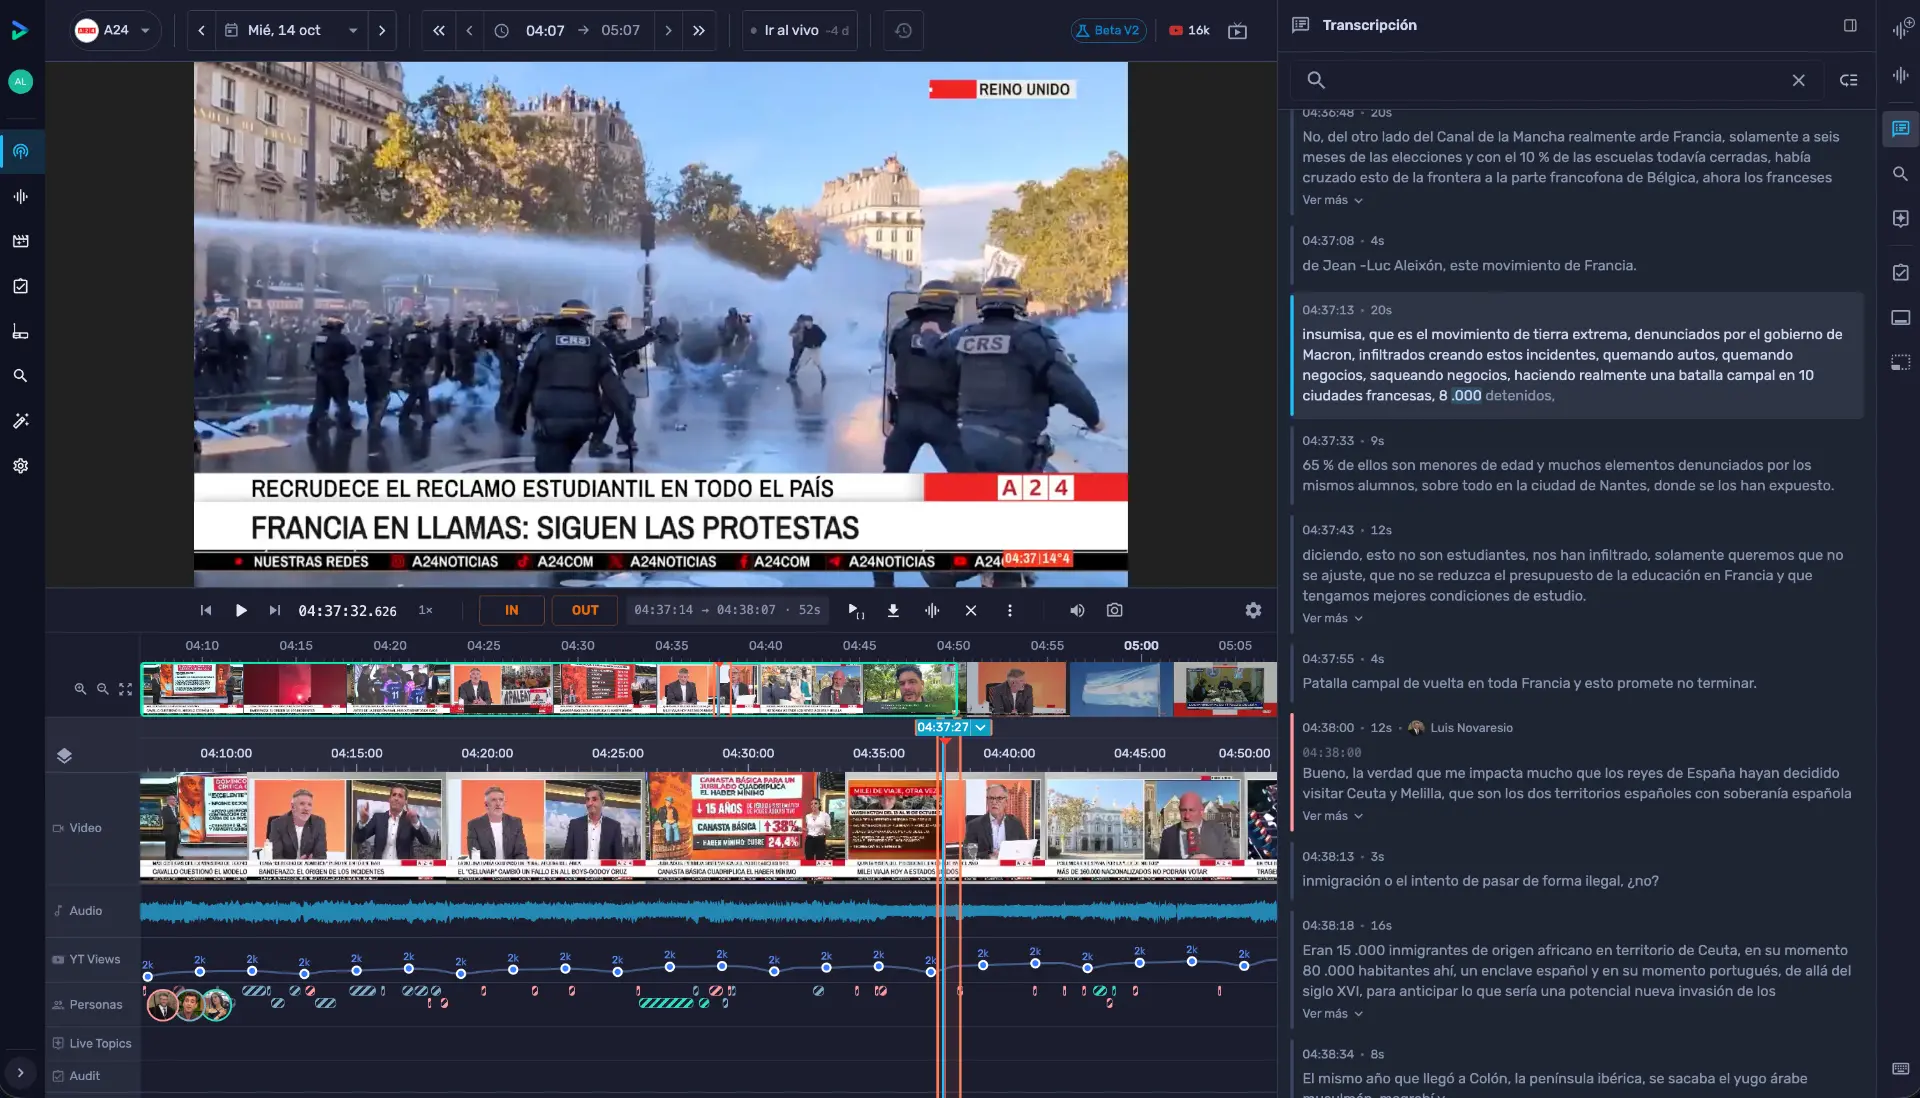Open timeline layers icon
The width and height of the screenshot is (1920, 1098).
[64, 755]
